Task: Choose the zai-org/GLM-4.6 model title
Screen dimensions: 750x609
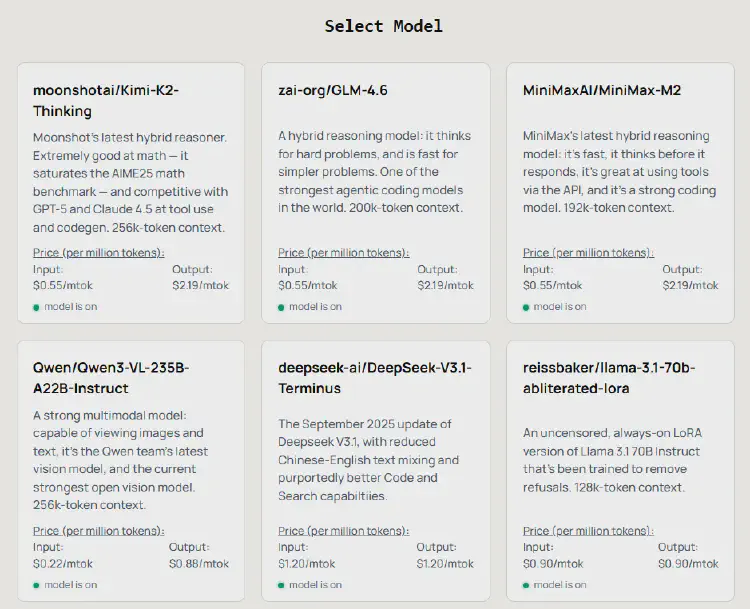Action: [333, 90]
